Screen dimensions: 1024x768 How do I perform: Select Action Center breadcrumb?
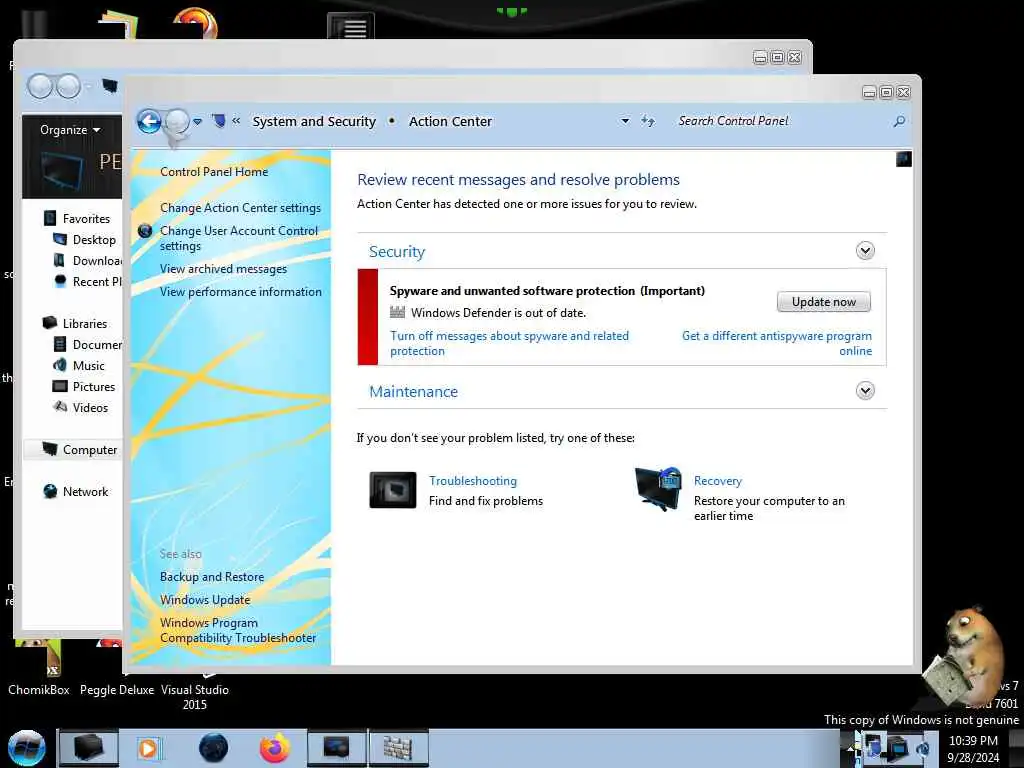click(x=450, y=121)
